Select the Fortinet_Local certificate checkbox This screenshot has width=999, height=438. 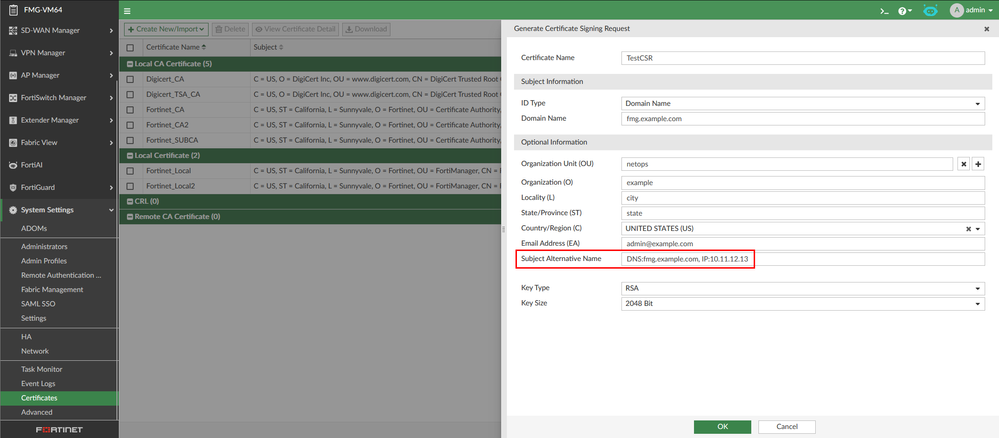130,171
